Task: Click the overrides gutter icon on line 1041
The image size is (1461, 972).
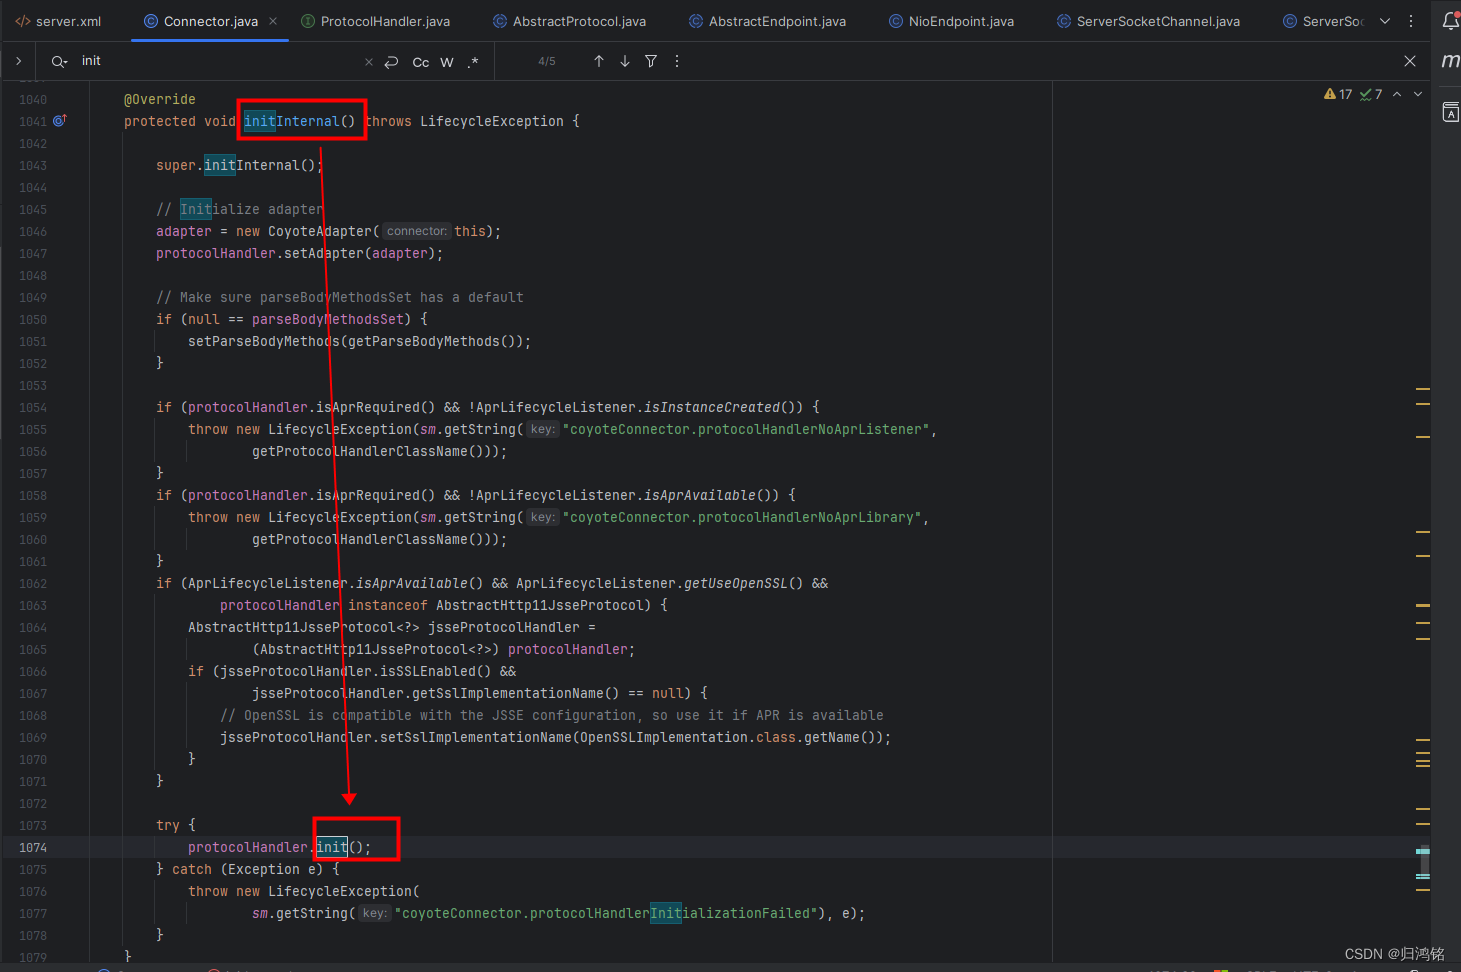Action: [x=59, y=120]
